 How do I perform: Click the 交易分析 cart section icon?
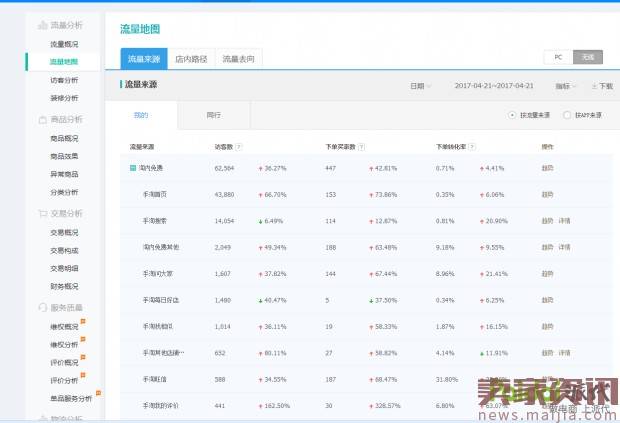tap(42, 213)
